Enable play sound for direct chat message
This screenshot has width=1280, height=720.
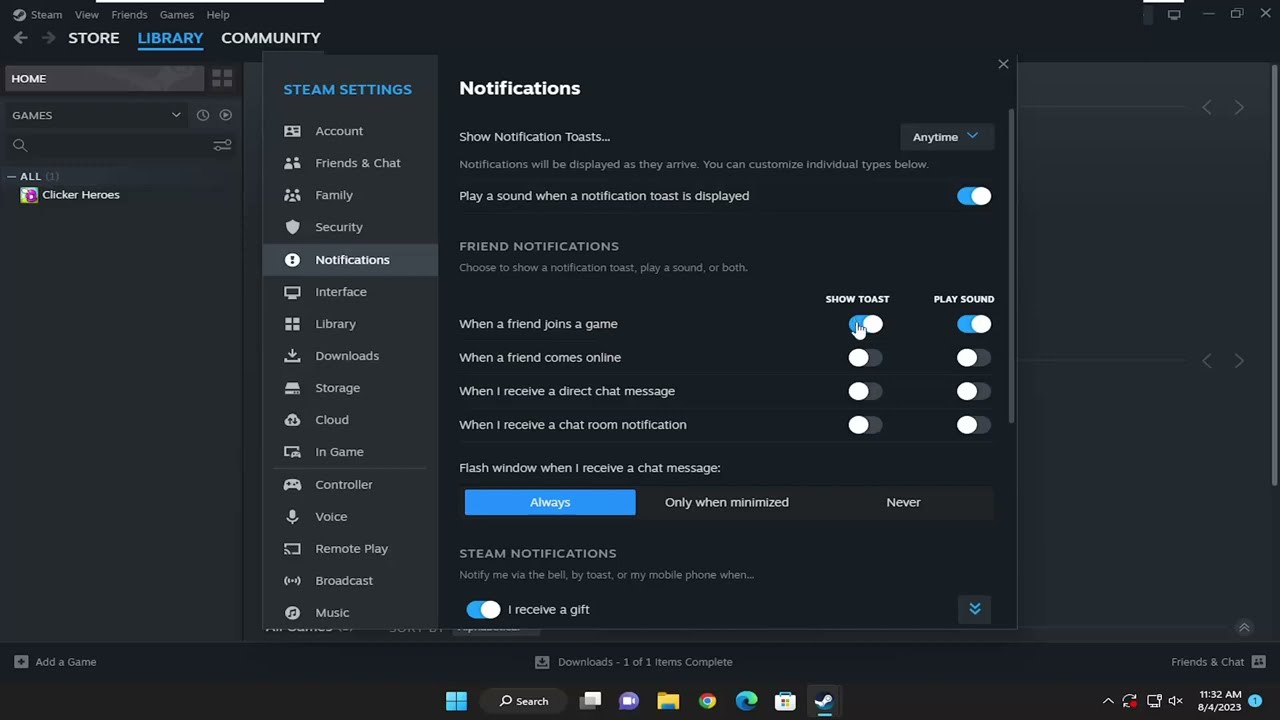click(974, 392)
